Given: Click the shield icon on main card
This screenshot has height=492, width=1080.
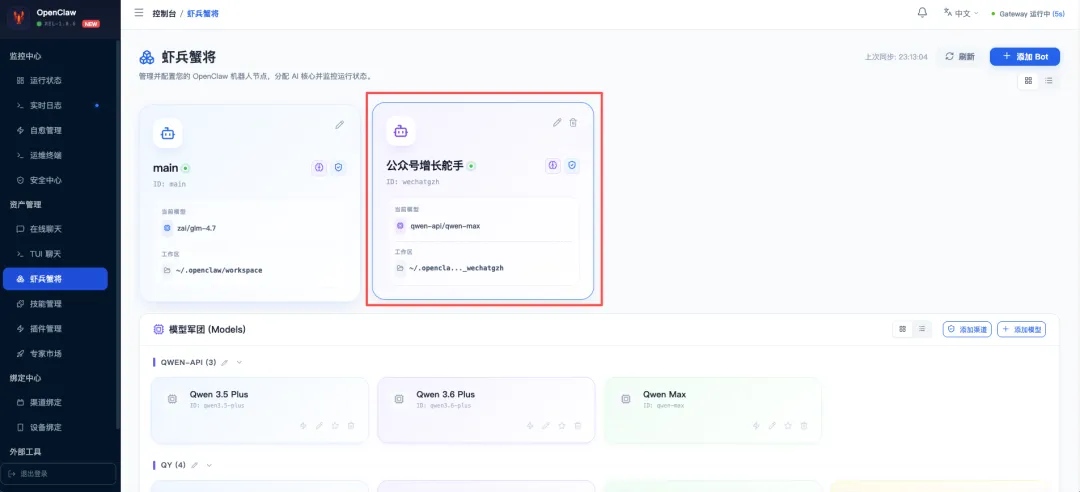Looking at the screenshot, I should pos(338,167).
